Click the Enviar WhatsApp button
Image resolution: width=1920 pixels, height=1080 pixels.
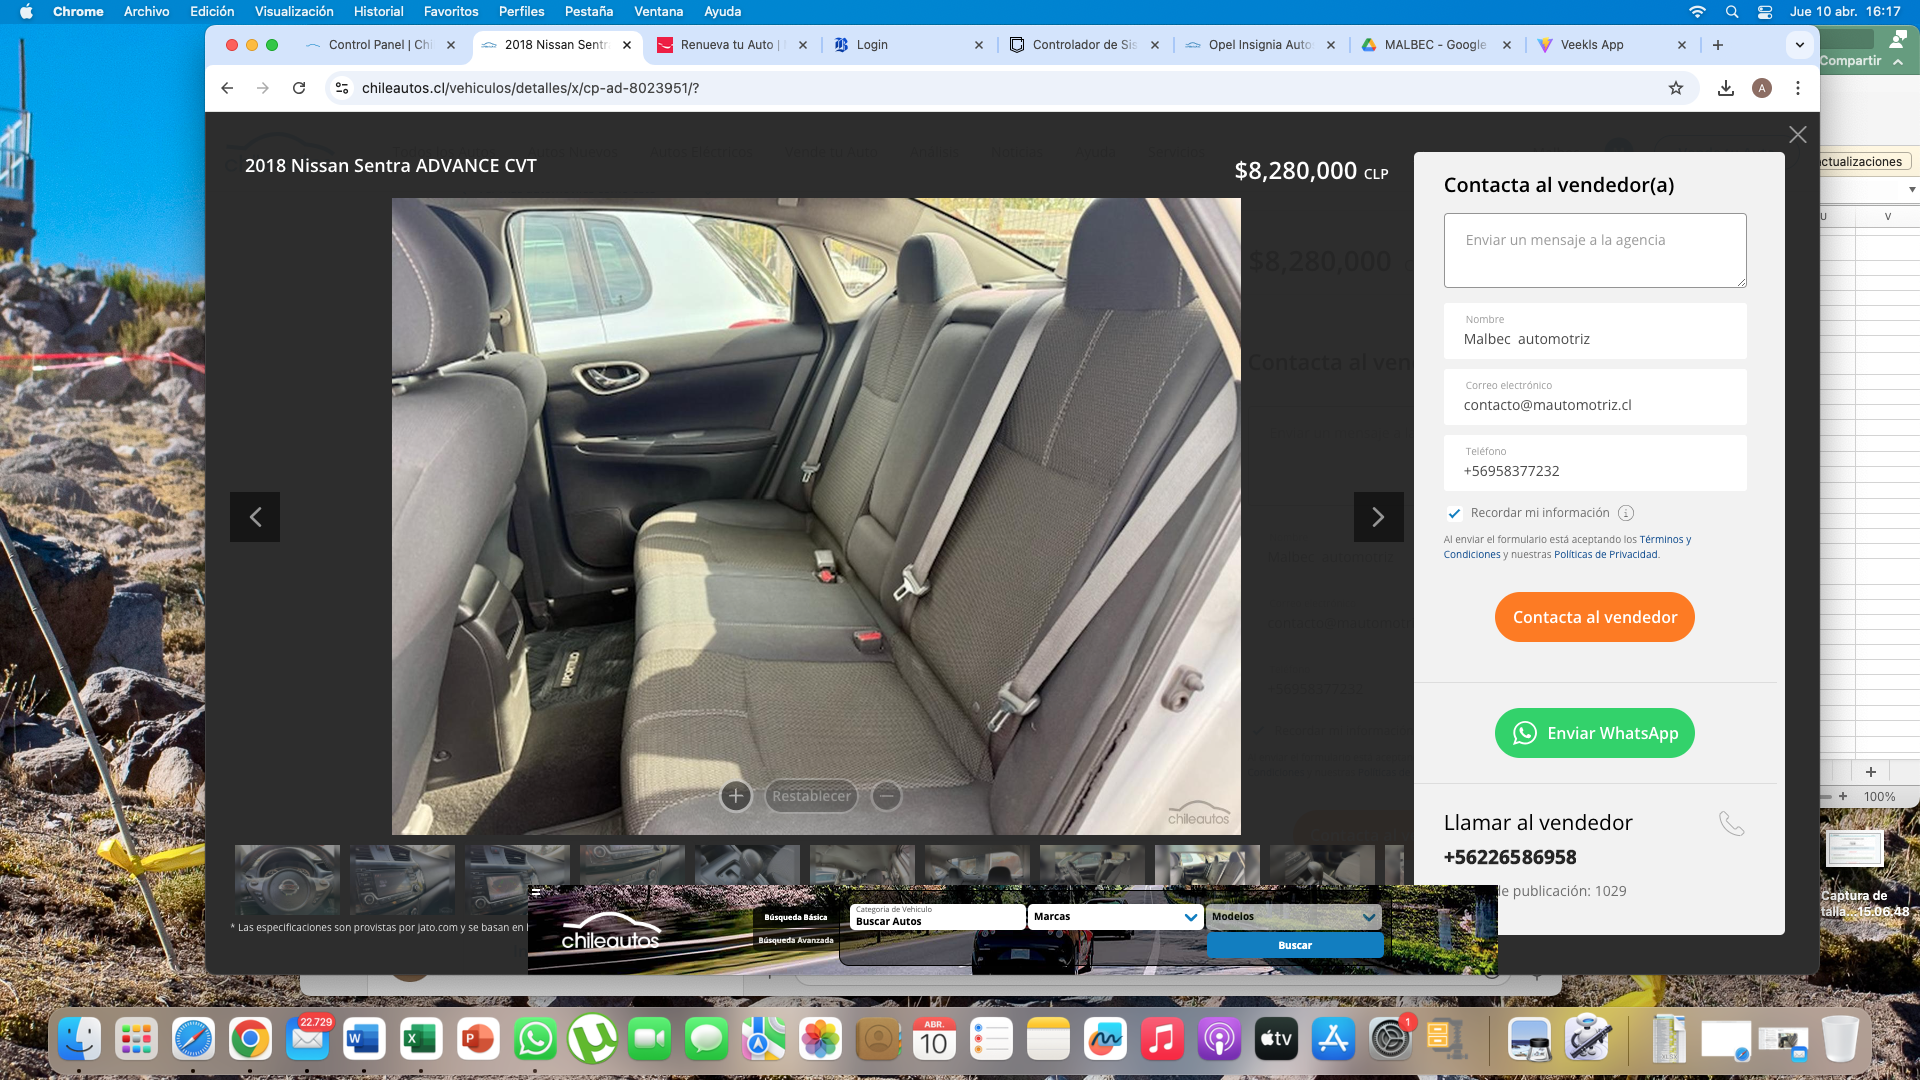pyautogui.click(x=1595, y=733)
